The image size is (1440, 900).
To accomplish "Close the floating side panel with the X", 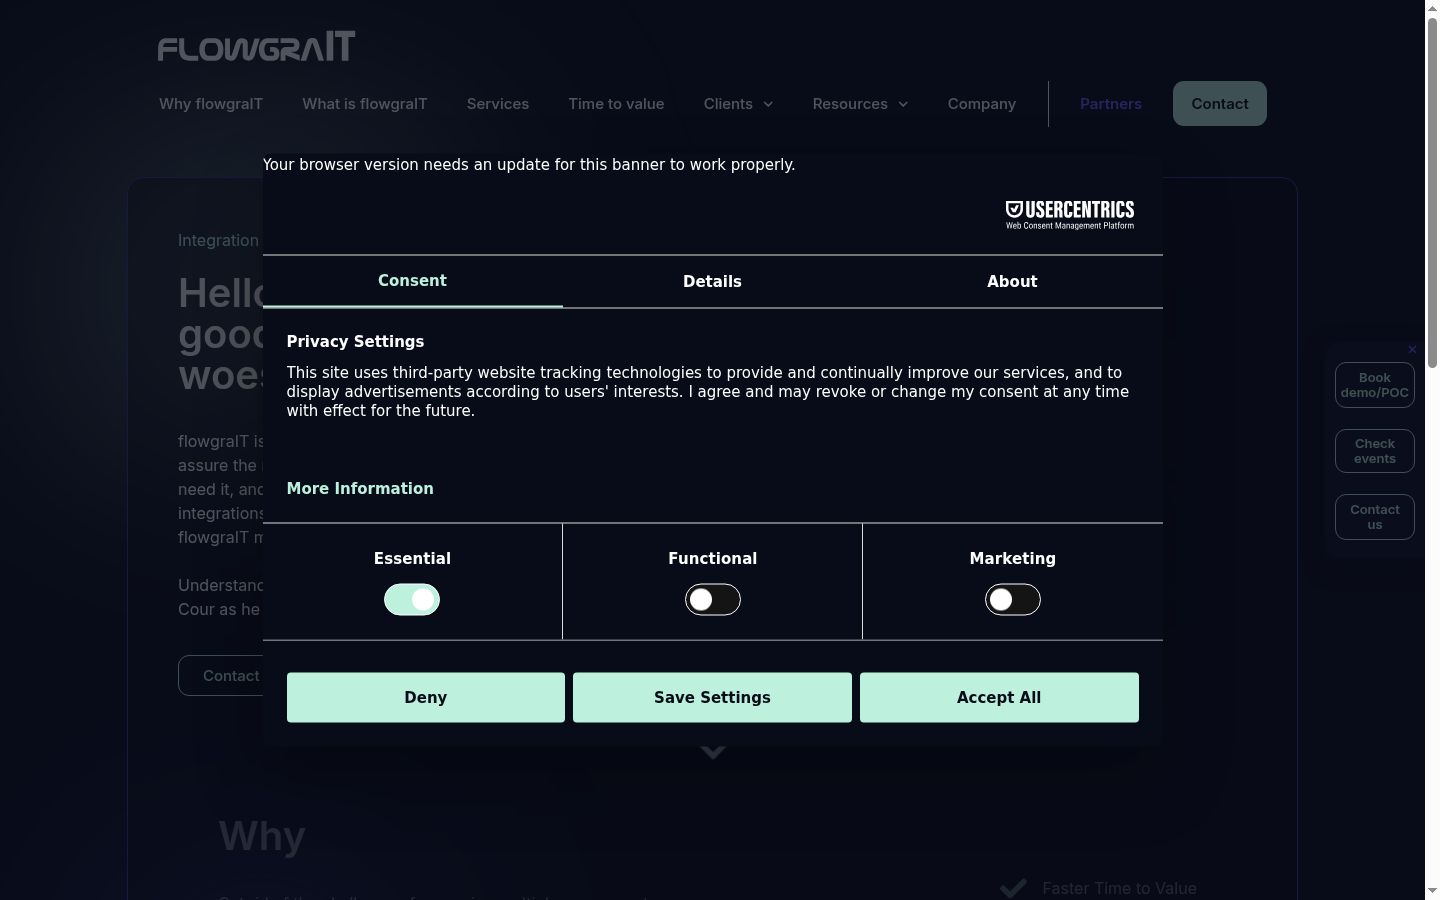I will 1412,349.
